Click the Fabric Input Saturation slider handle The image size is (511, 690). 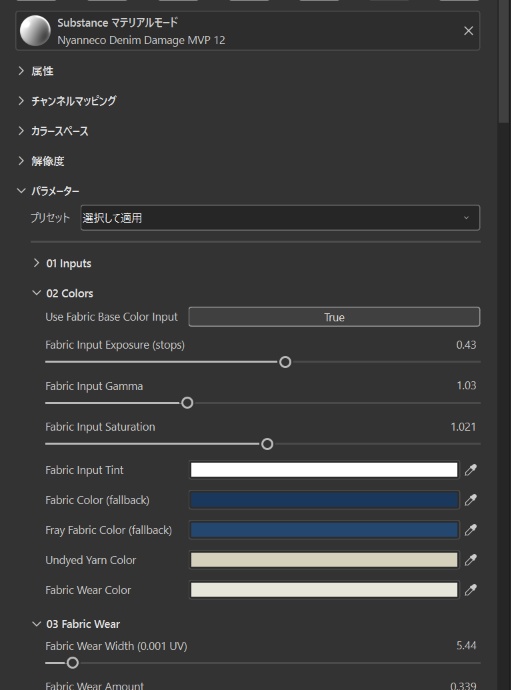(x=267, y=444)
